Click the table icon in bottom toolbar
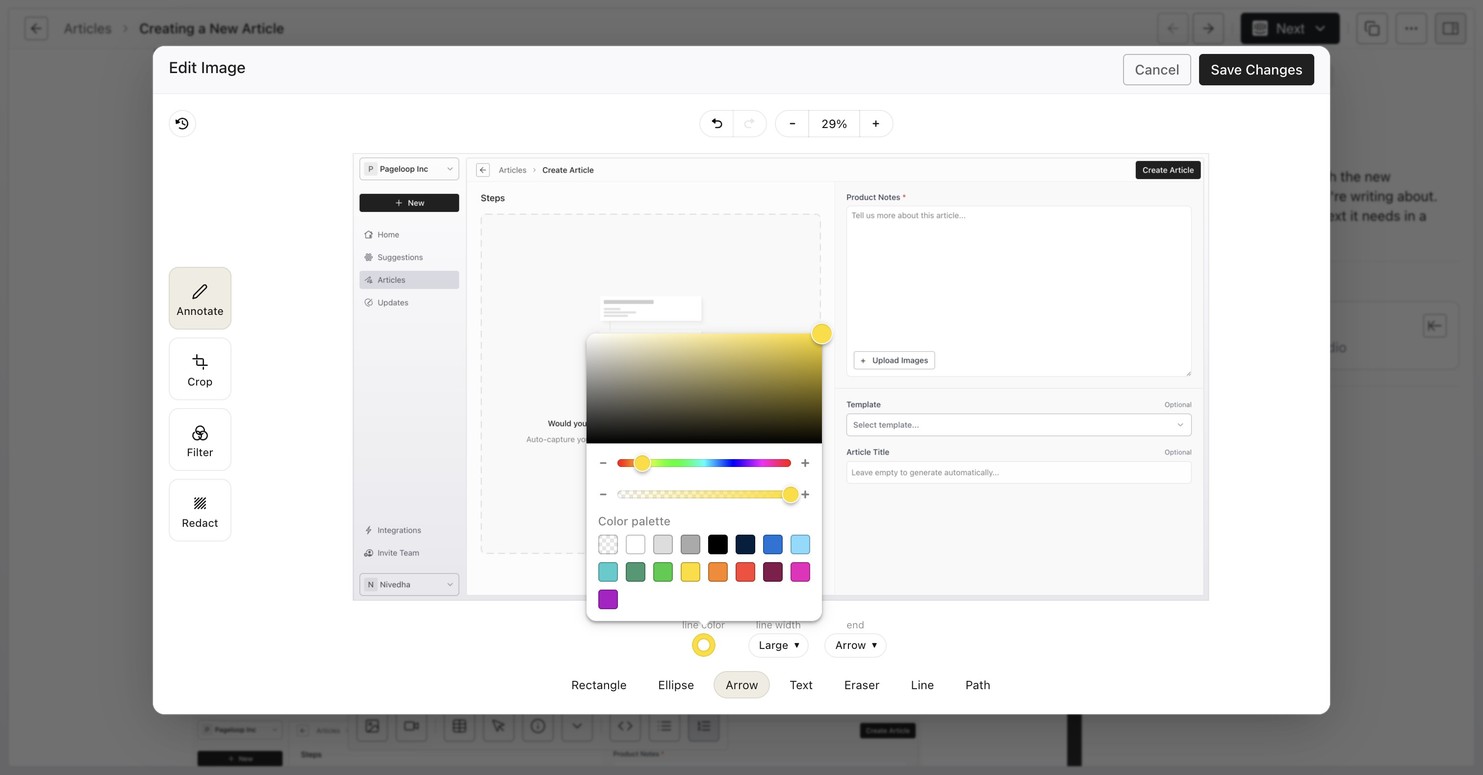Image resolution: width=1483 pixels, height=775 pixels. 460,726
